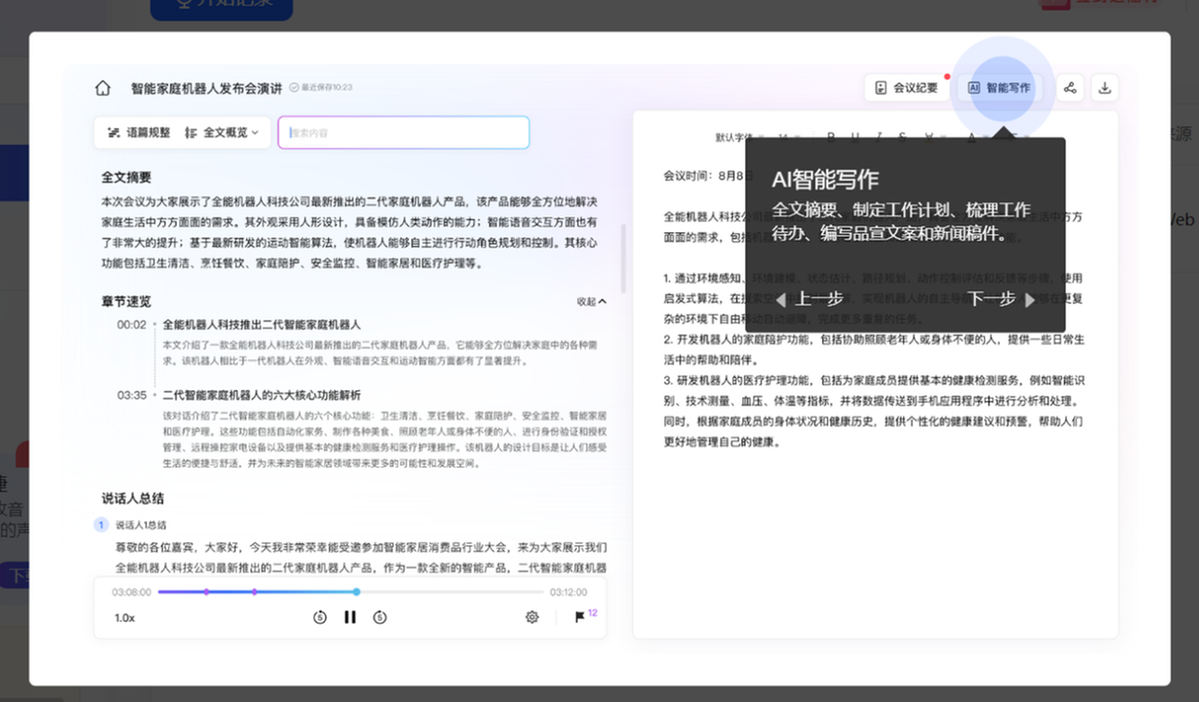Select the 智能写作 AI writing tab
Viewport: 1199px width, 702px height.
pyautogui.click(x=998, y=88)
